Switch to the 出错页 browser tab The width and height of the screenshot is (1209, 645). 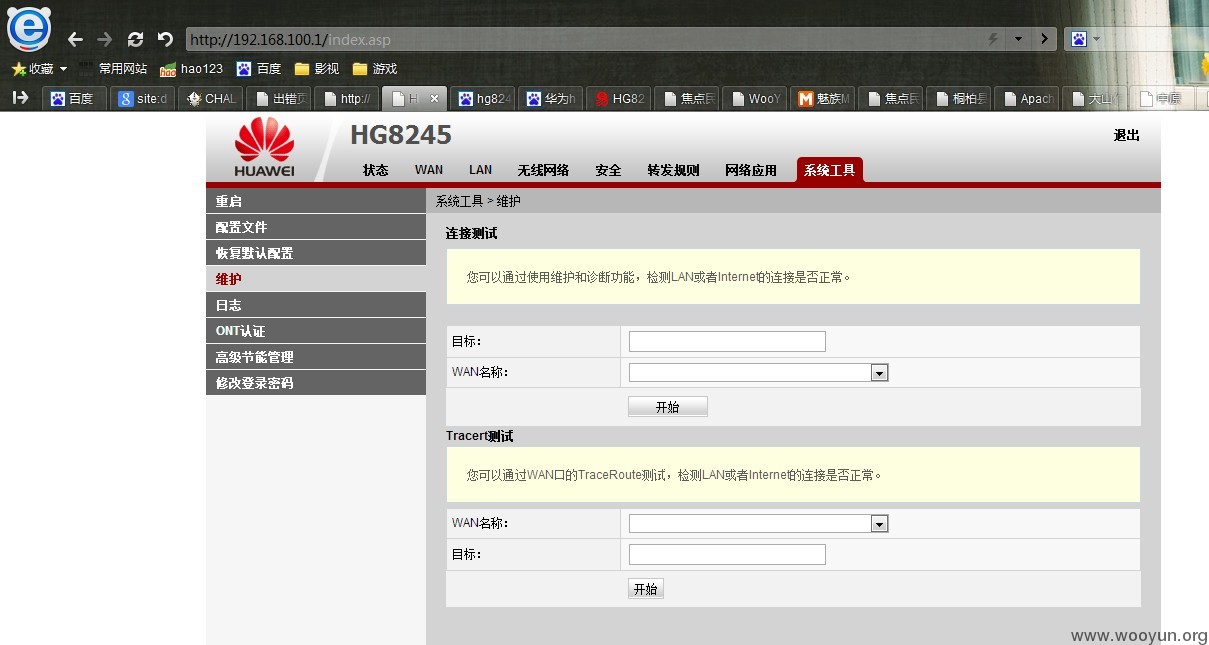coord(279,98)
